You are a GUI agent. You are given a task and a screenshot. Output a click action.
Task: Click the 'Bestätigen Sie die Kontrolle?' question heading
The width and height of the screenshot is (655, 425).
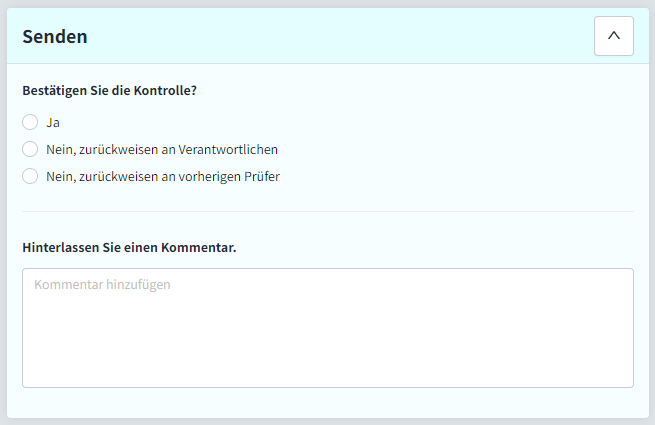click(109, 91)
